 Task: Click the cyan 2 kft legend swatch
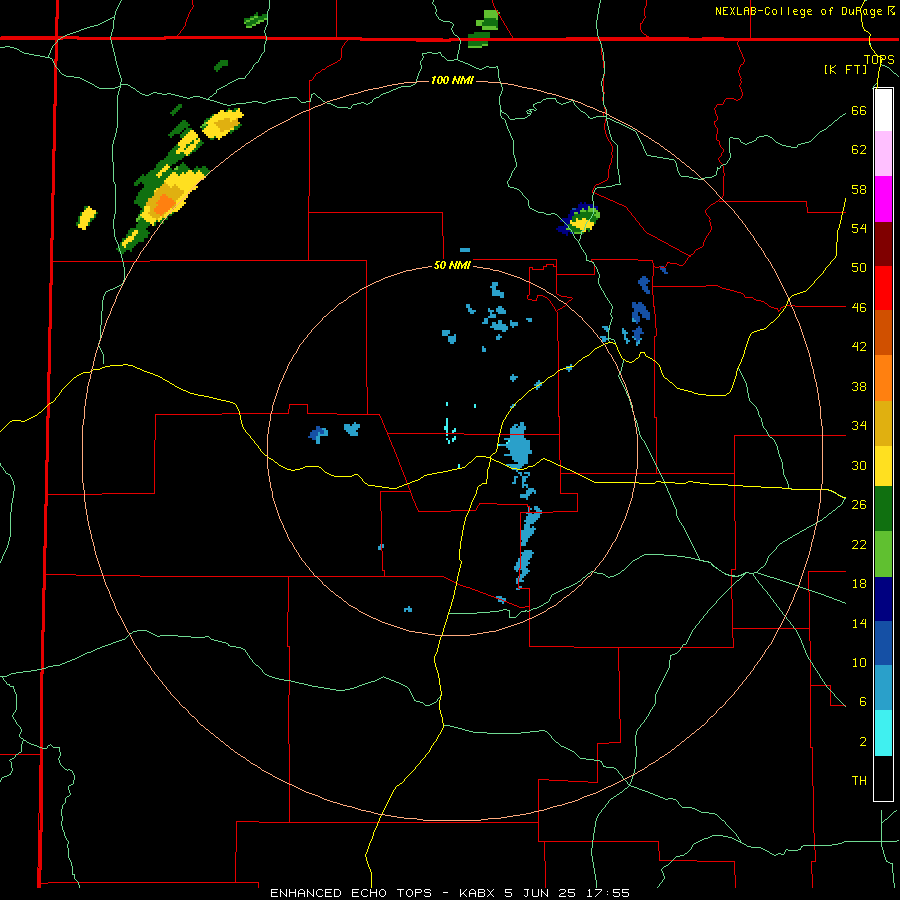(883, 733)
